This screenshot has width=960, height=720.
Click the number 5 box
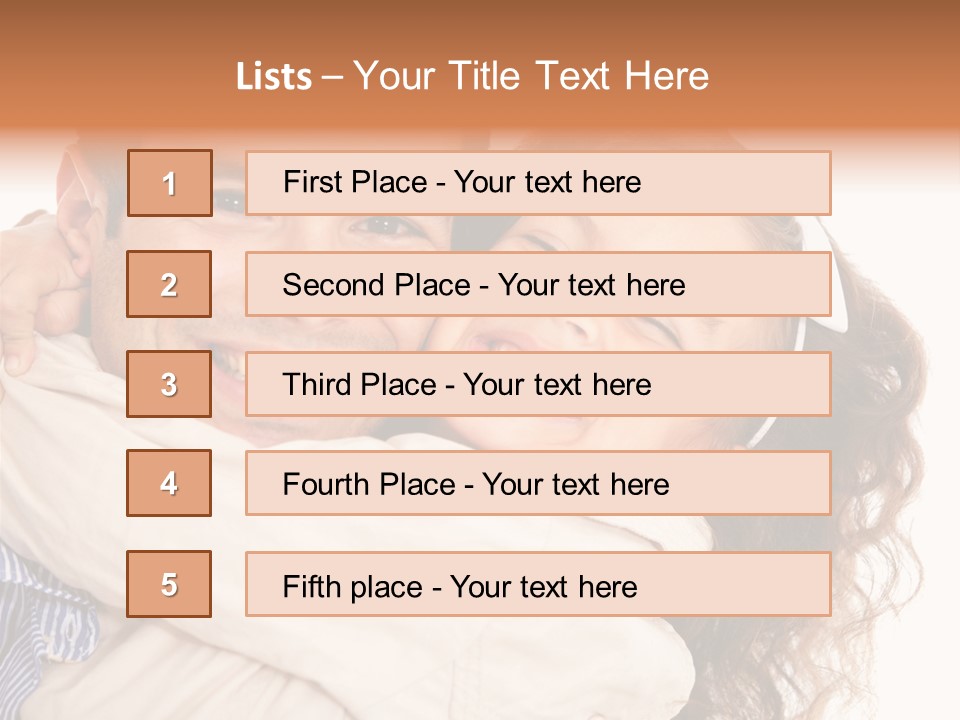(169, 584)
